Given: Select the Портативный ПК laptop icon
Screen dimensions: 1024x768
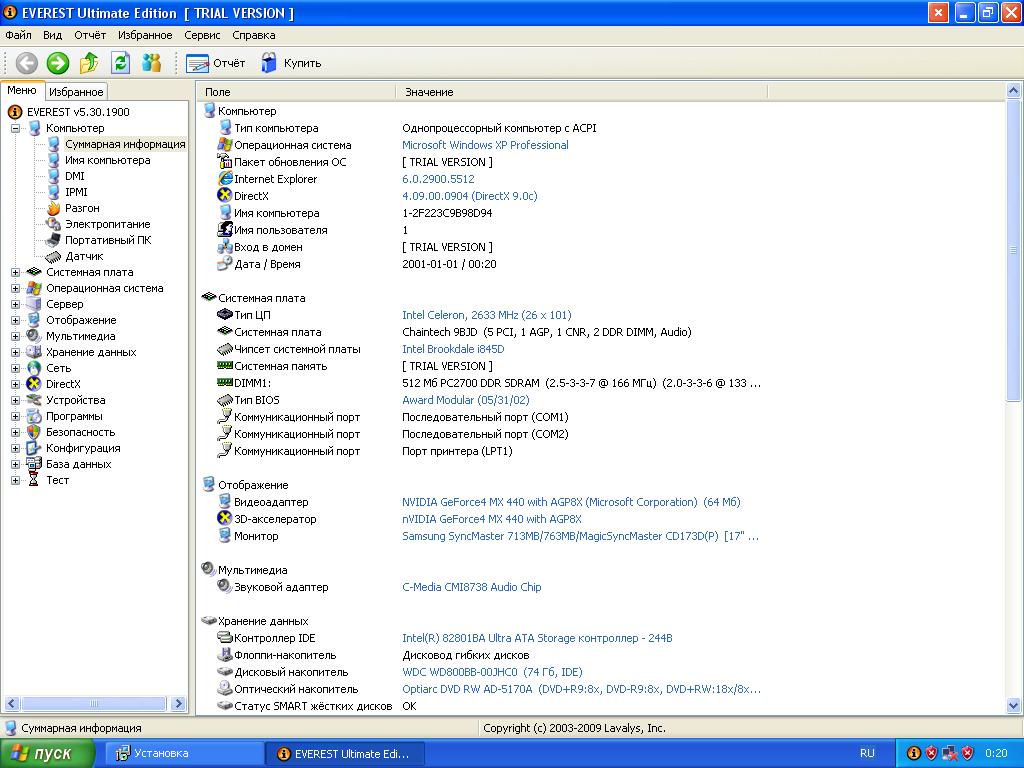Looking at the screenshot, I should tap(54, 240).
